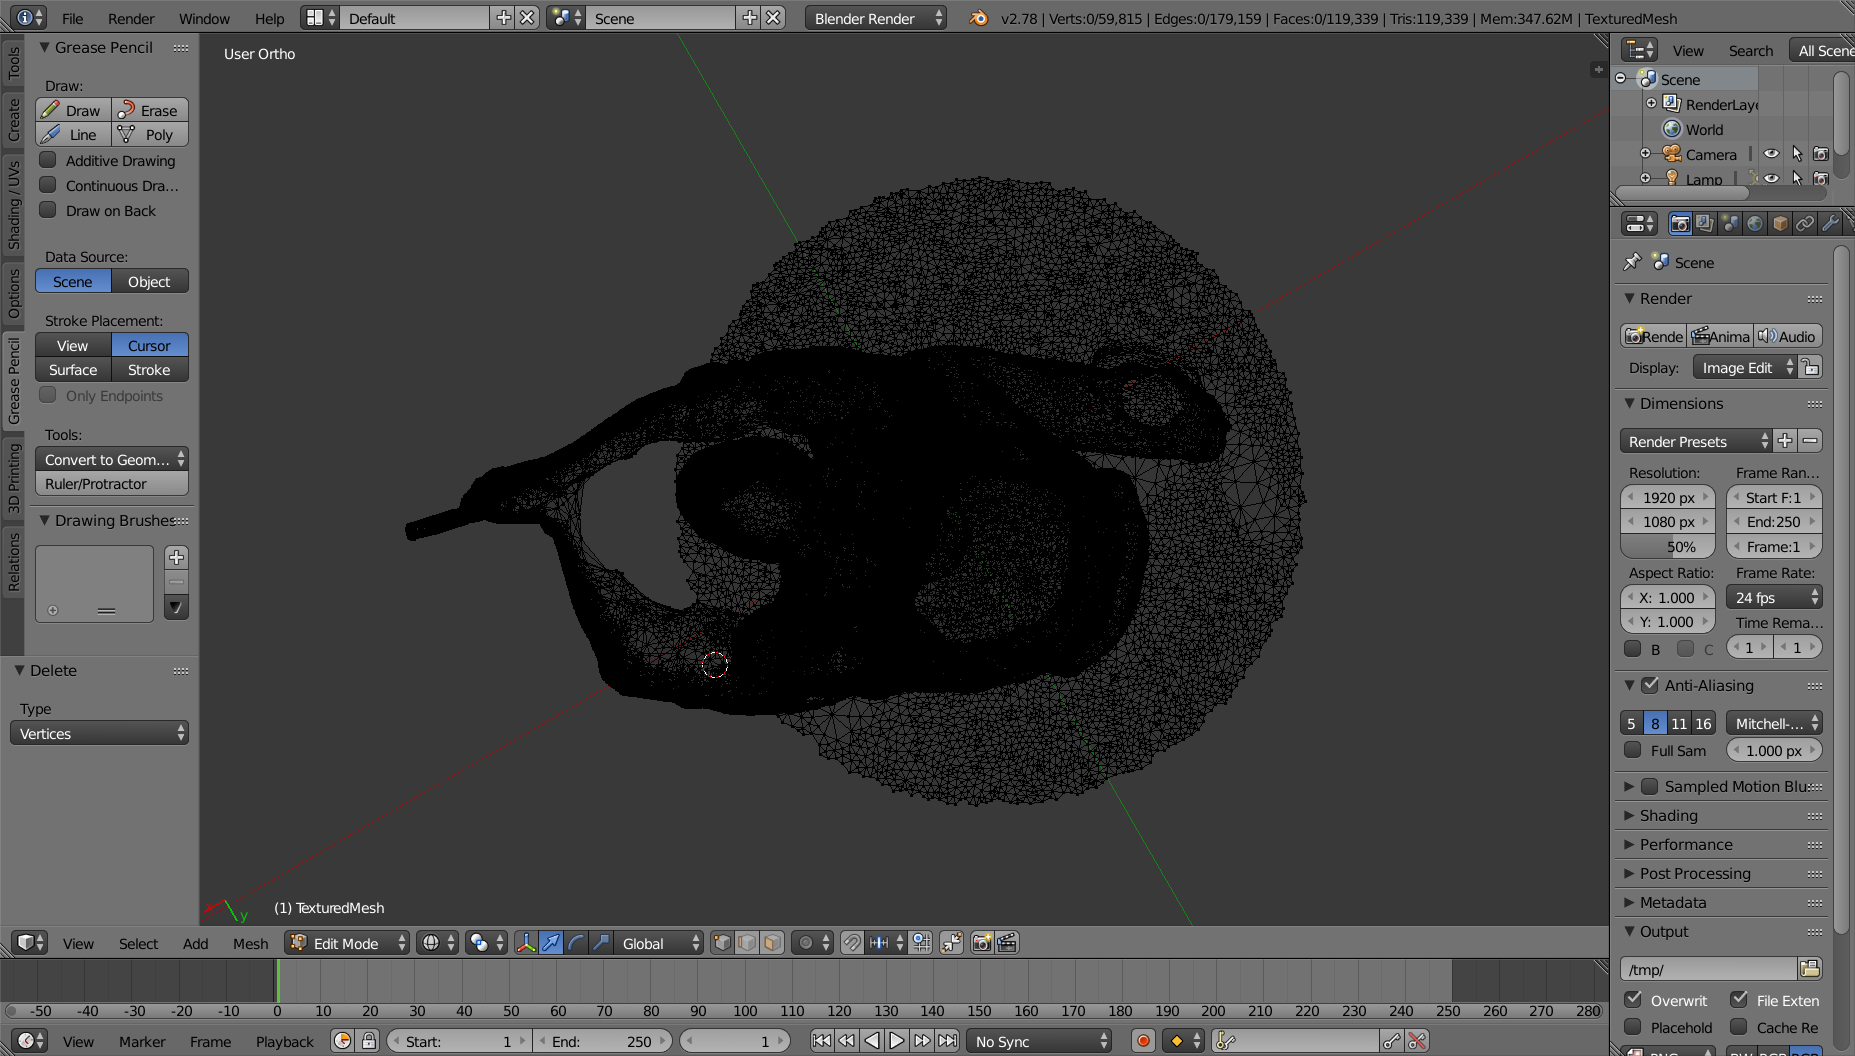Open Global orientation dropdown
1855x1056 pixels.
pos(658,943)
